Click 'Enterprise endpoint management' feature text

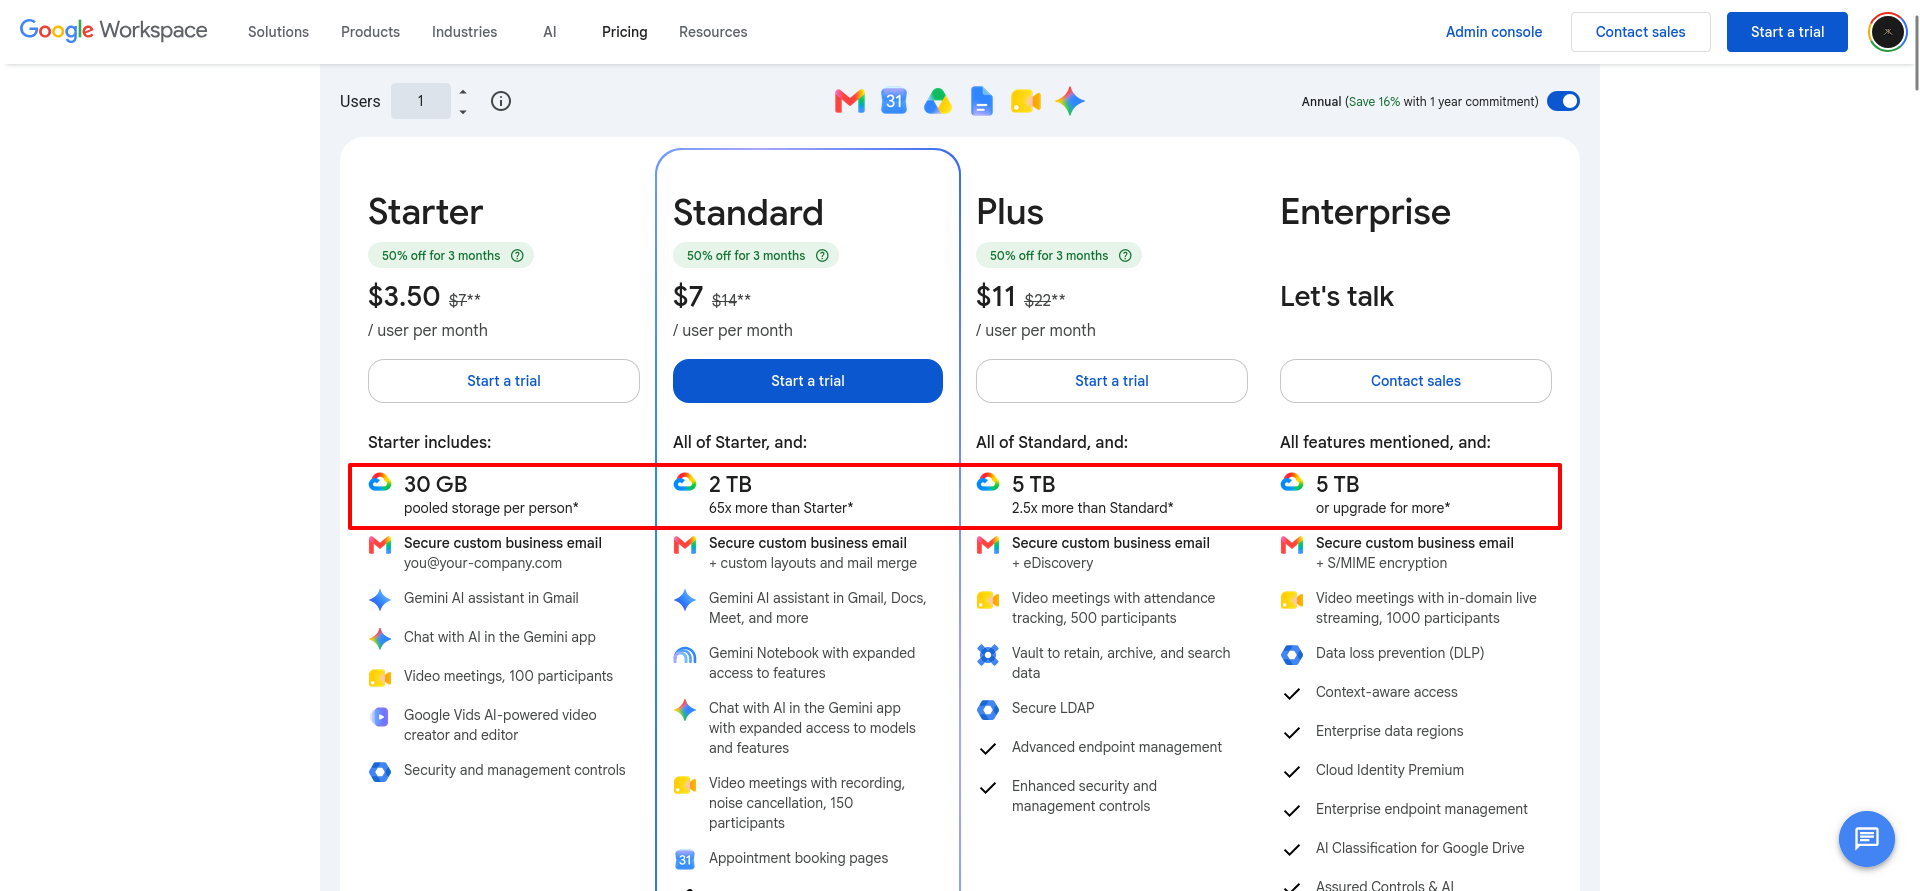[x=1422, y=809]
